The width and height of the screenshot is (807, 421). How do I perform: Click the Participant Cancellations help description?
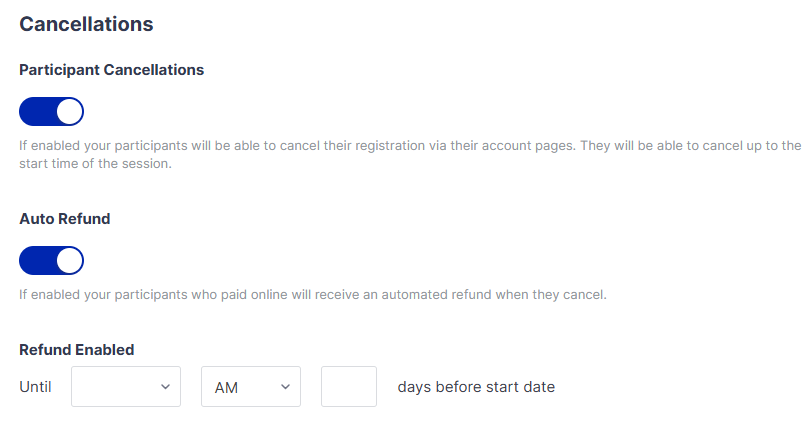400,154
